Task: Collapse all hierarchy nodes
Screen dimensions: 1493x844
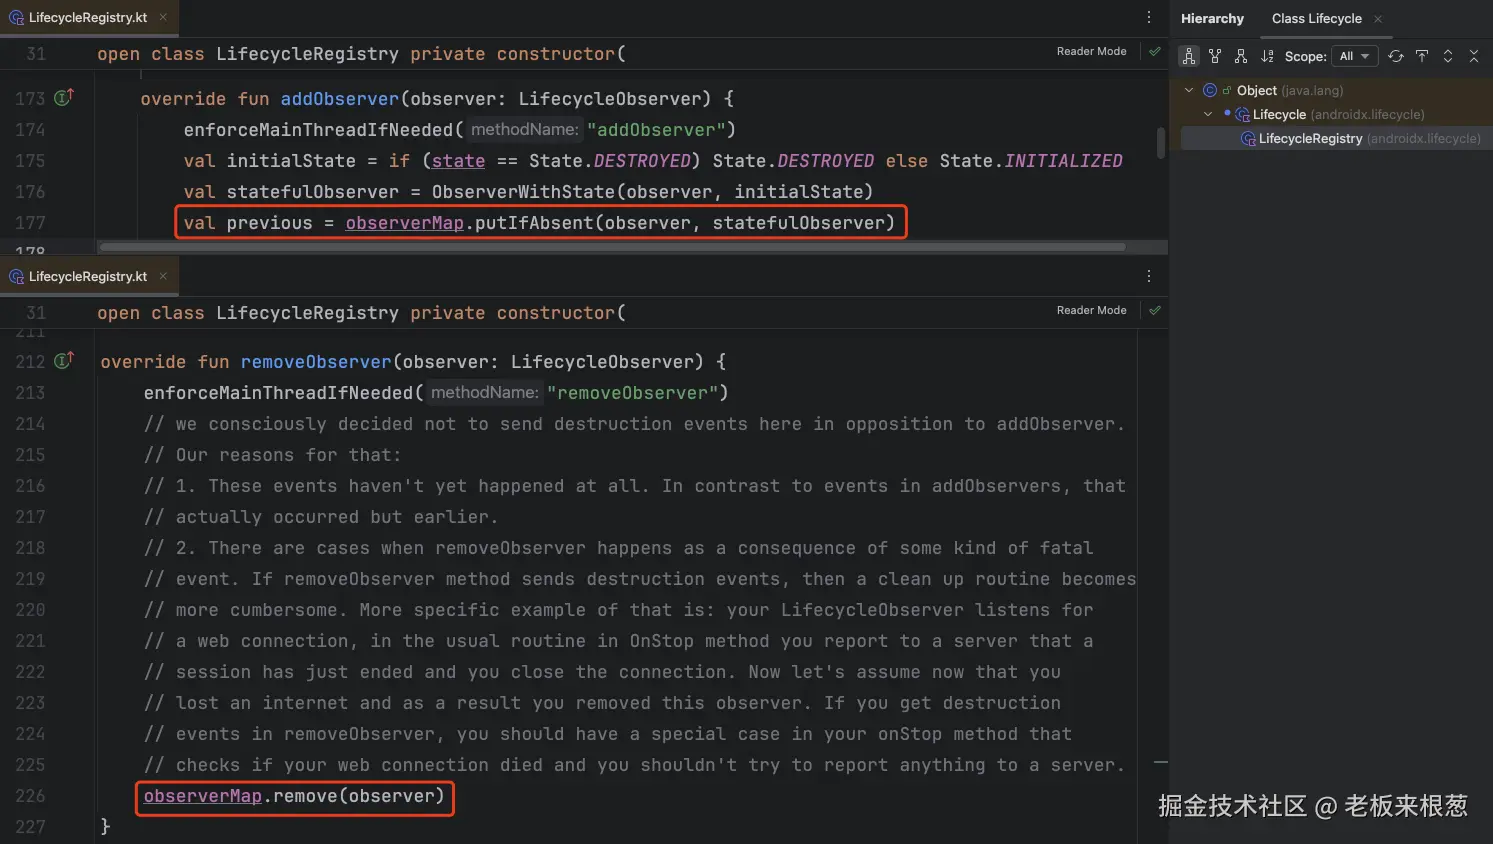Action: coord(1474,56)
